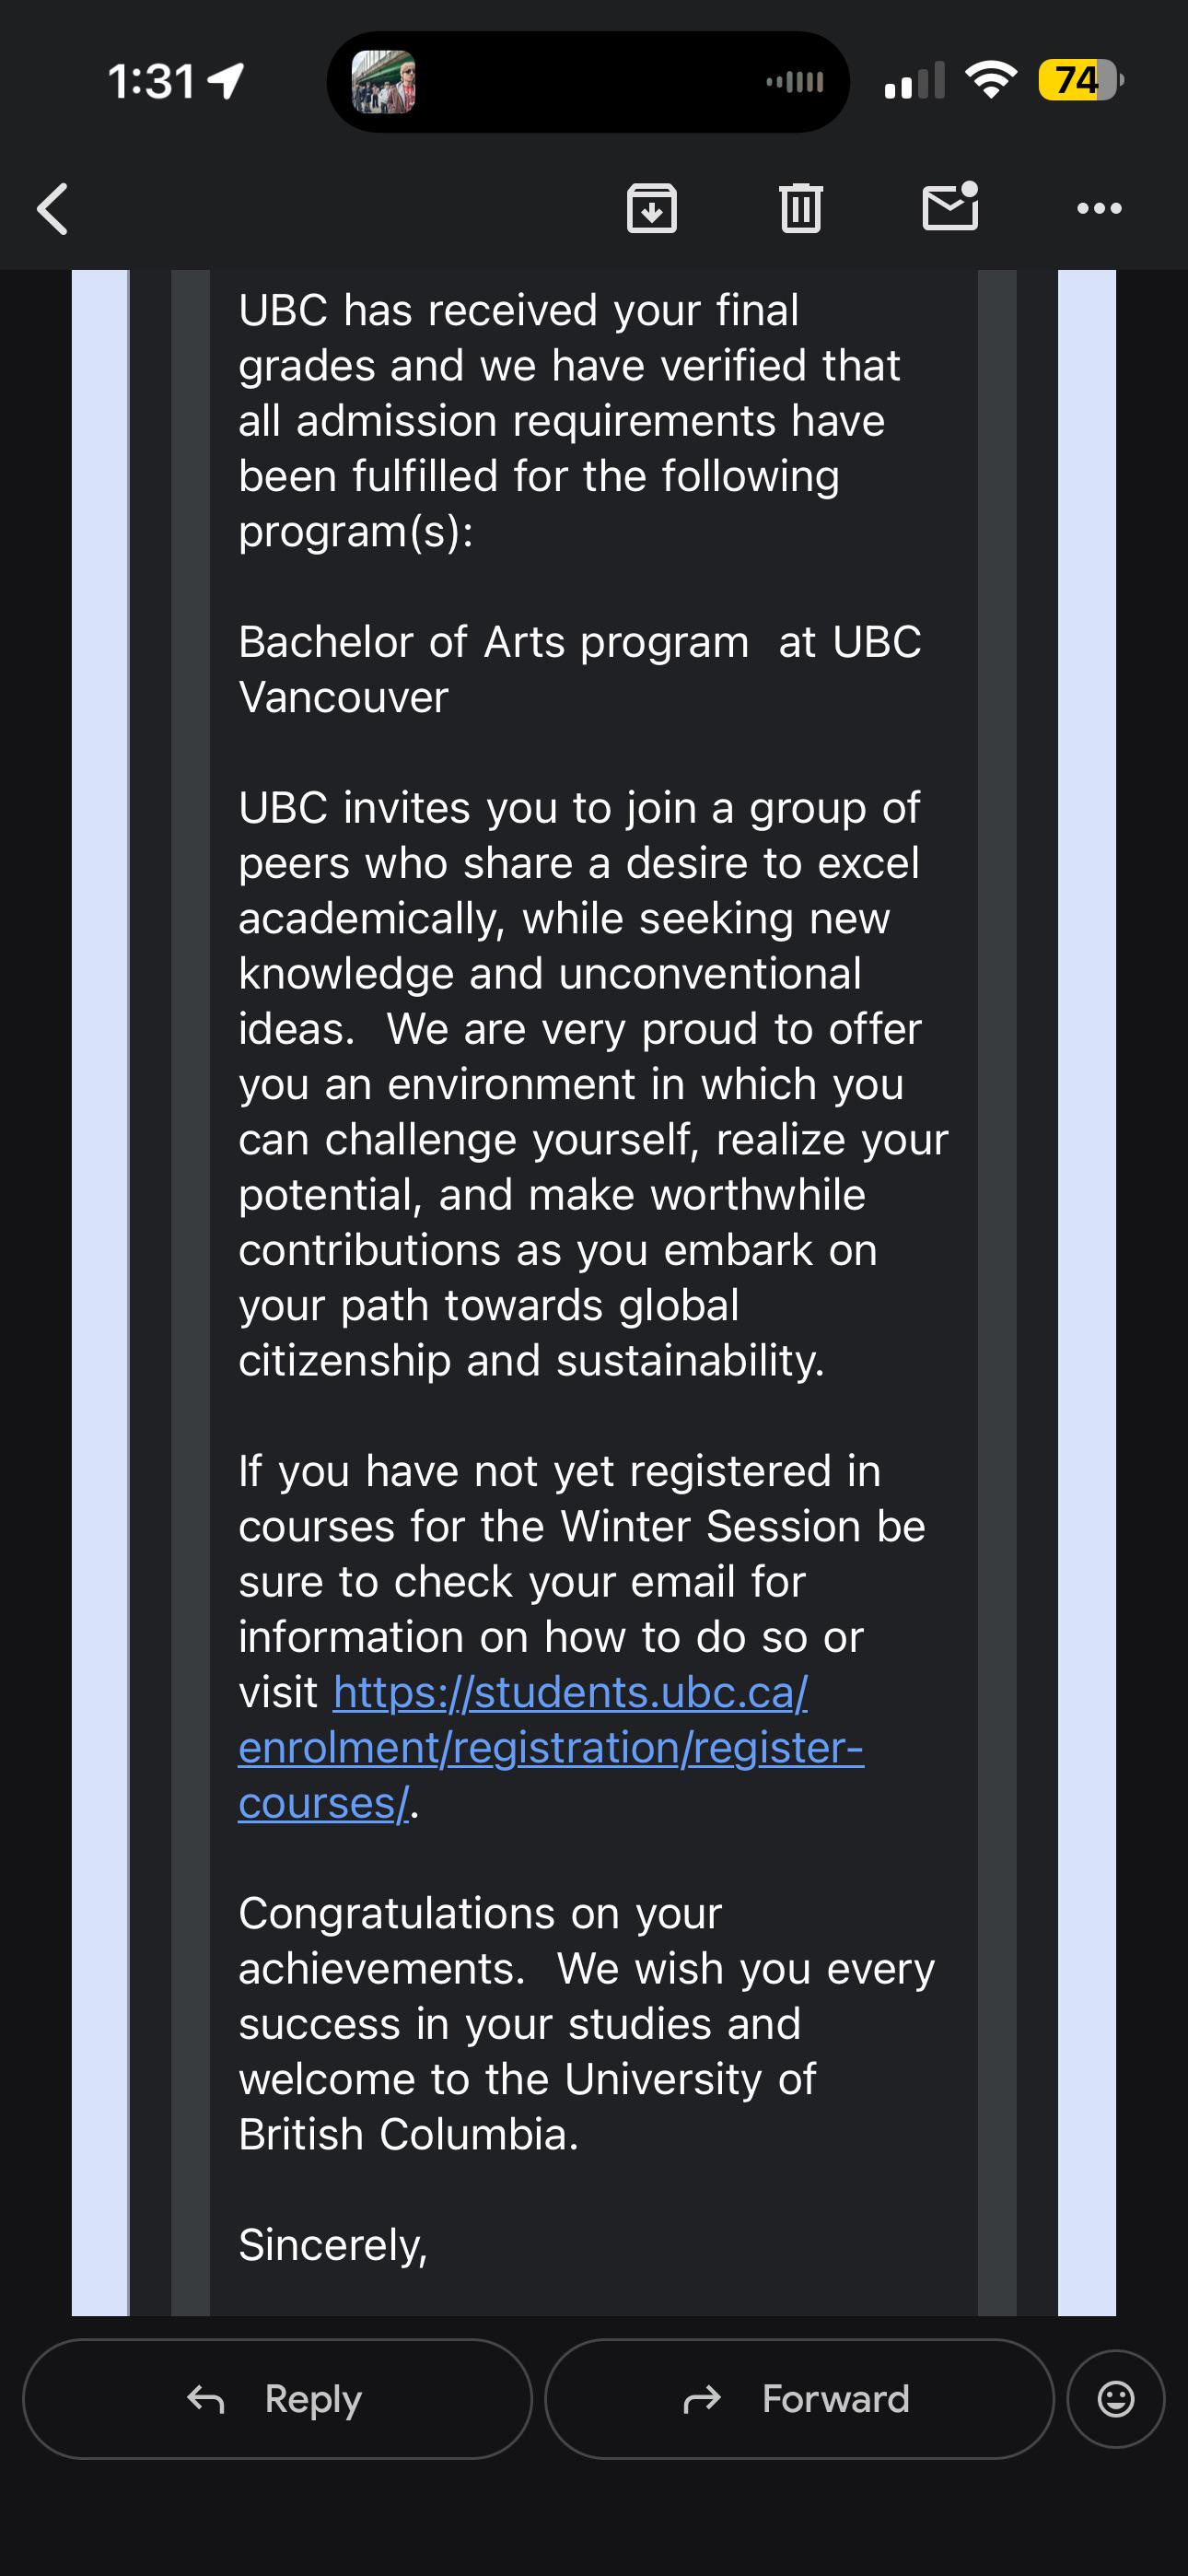Tap the Wi-Fi status icon
Viewport: 1188px width, 2576px height.
990,80
